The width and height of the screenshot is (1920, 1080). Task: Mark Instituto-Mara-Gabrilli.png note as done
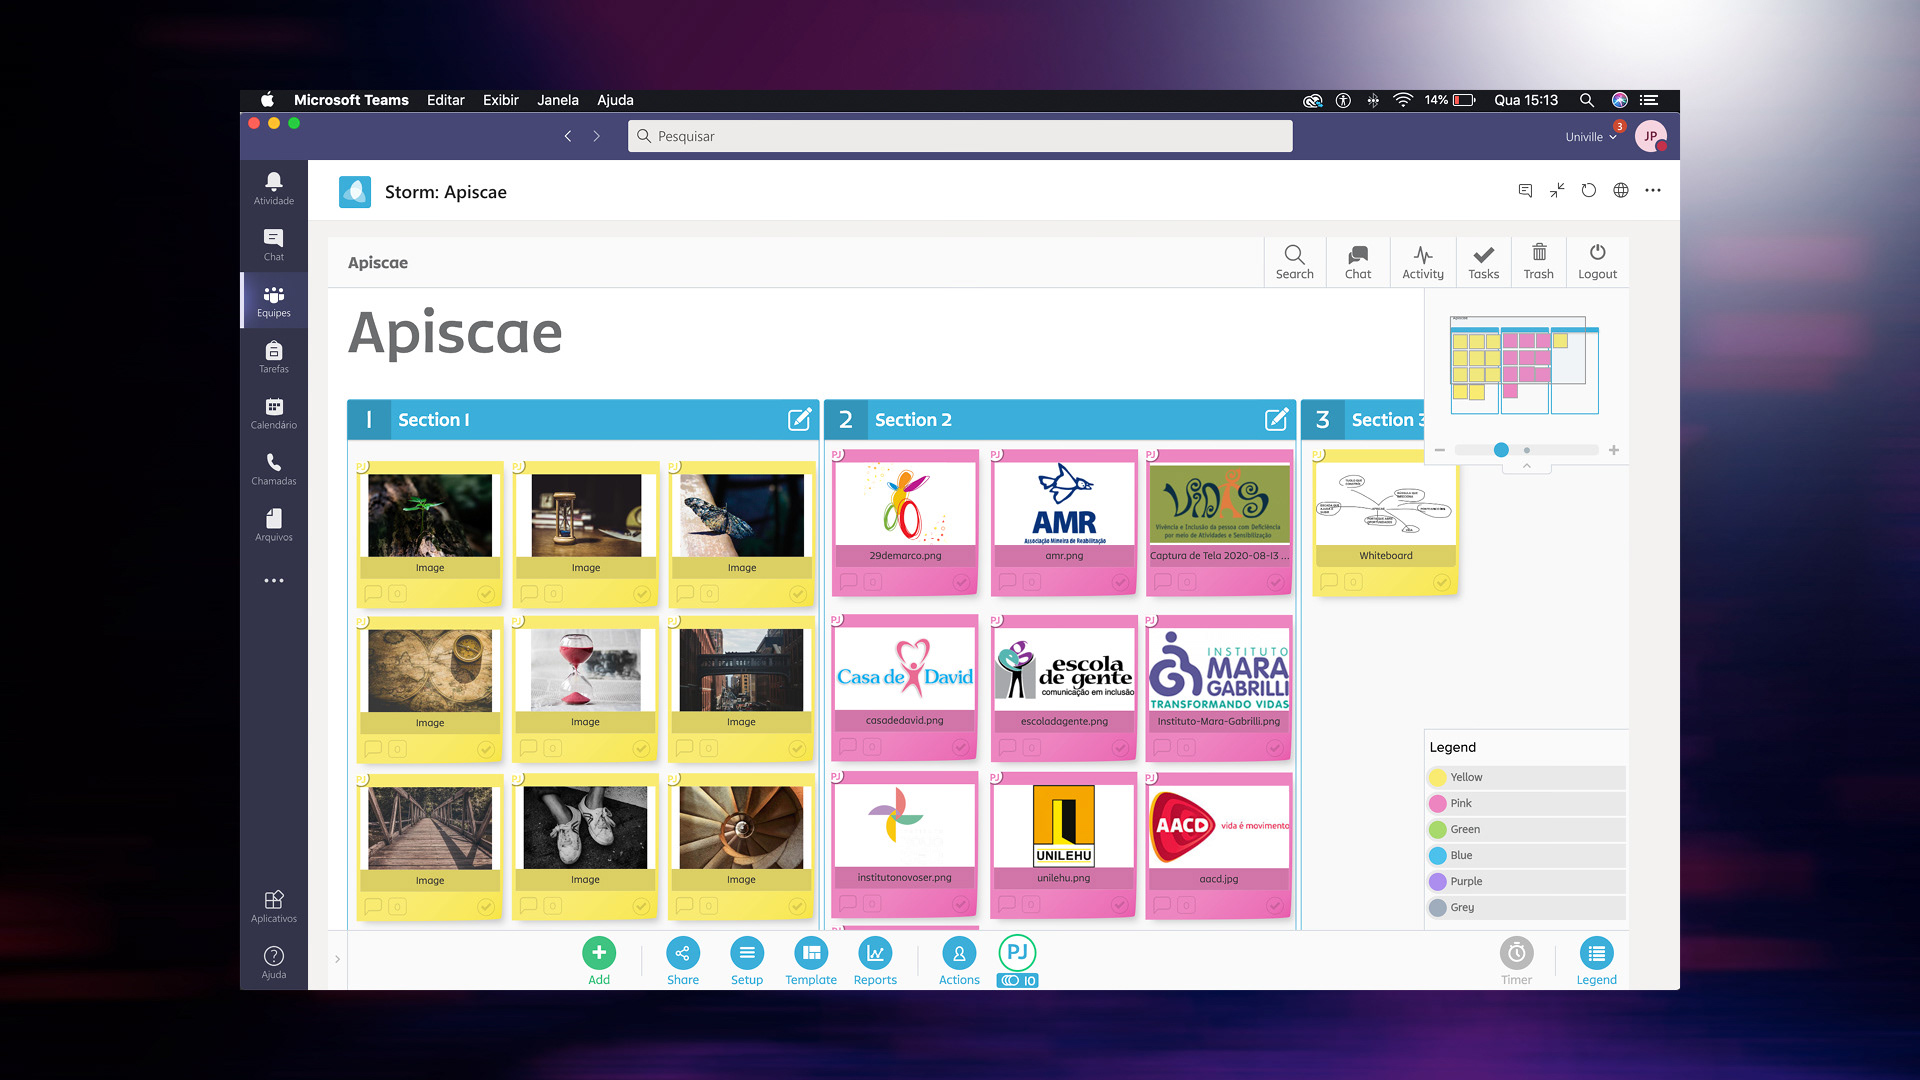click(x=1274, y=748)
